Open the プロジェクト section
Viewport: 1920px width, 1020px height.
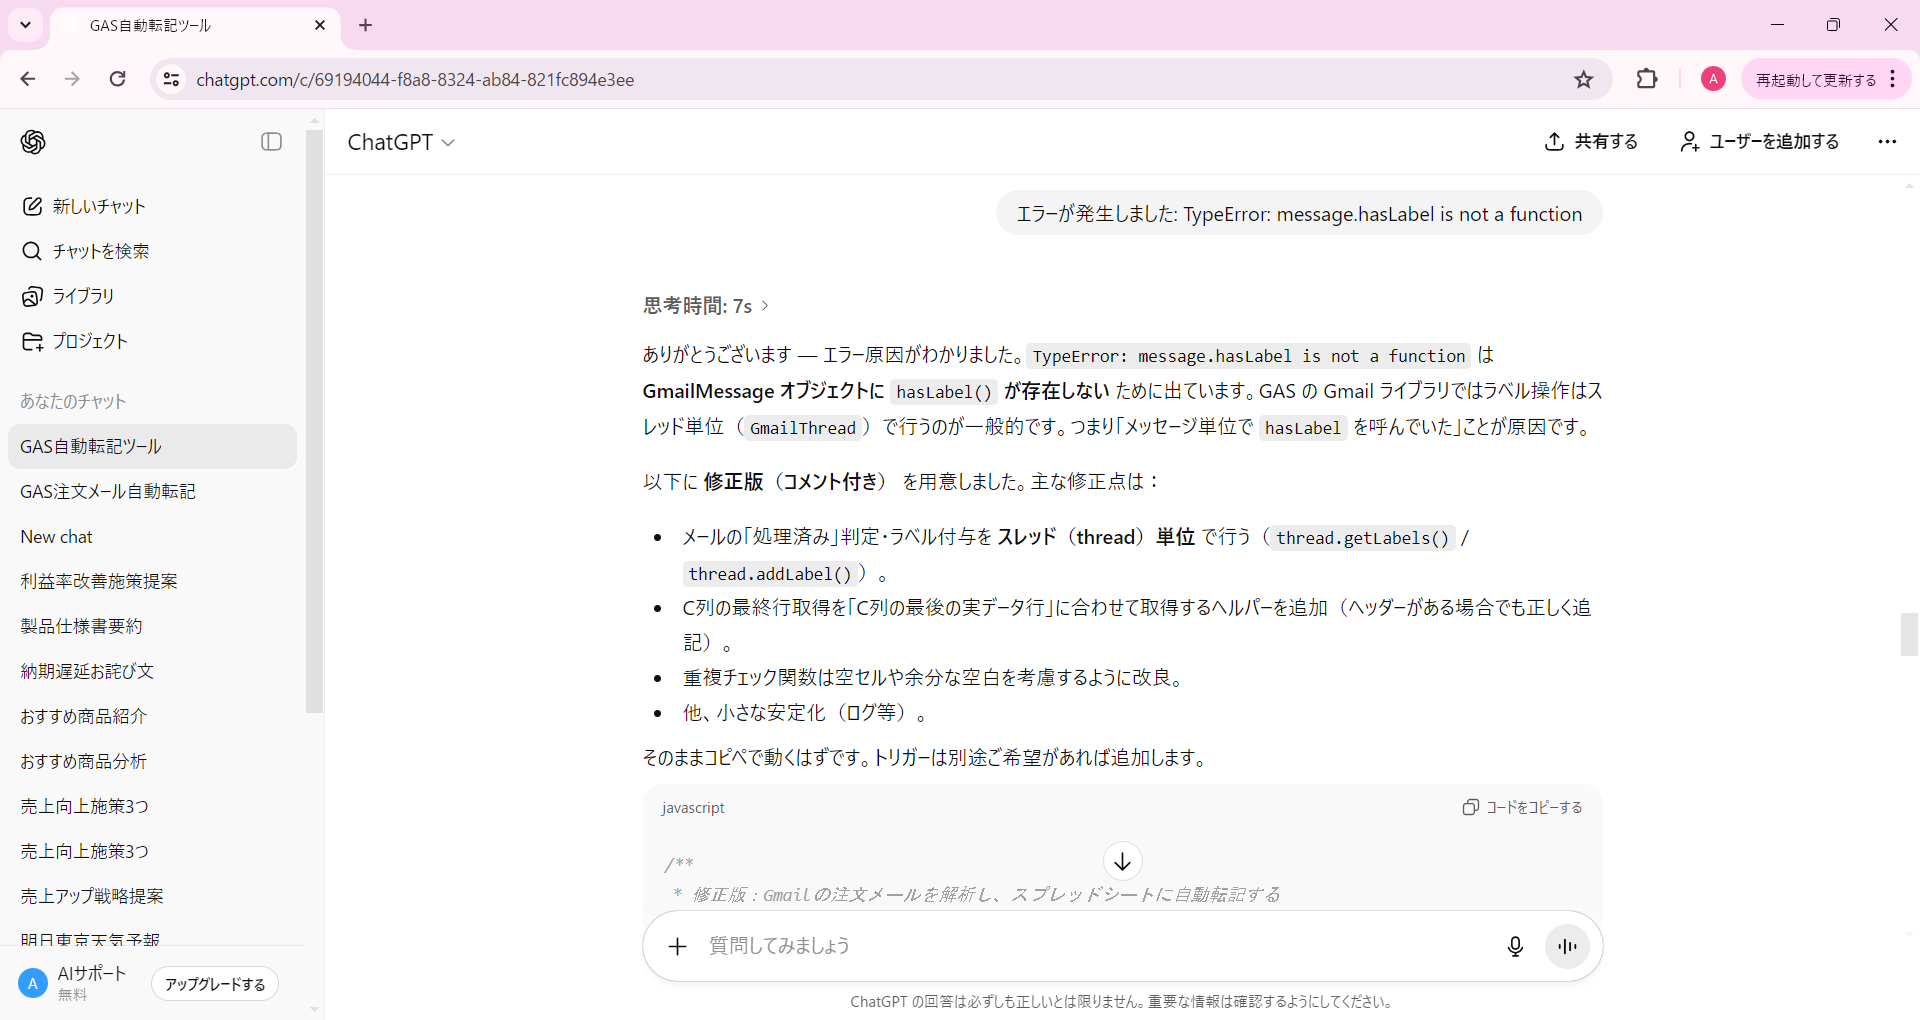click(89, 340)
